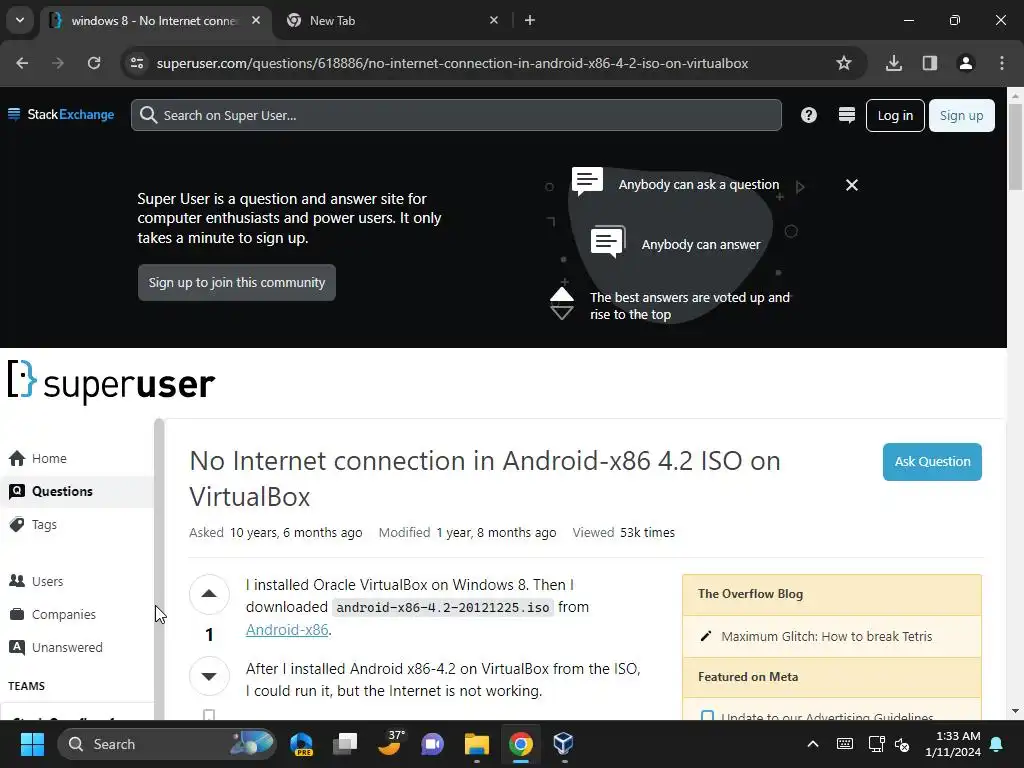Open Chrome profile avatar icon
The image size is (1024, 768).
coord(966,63)
